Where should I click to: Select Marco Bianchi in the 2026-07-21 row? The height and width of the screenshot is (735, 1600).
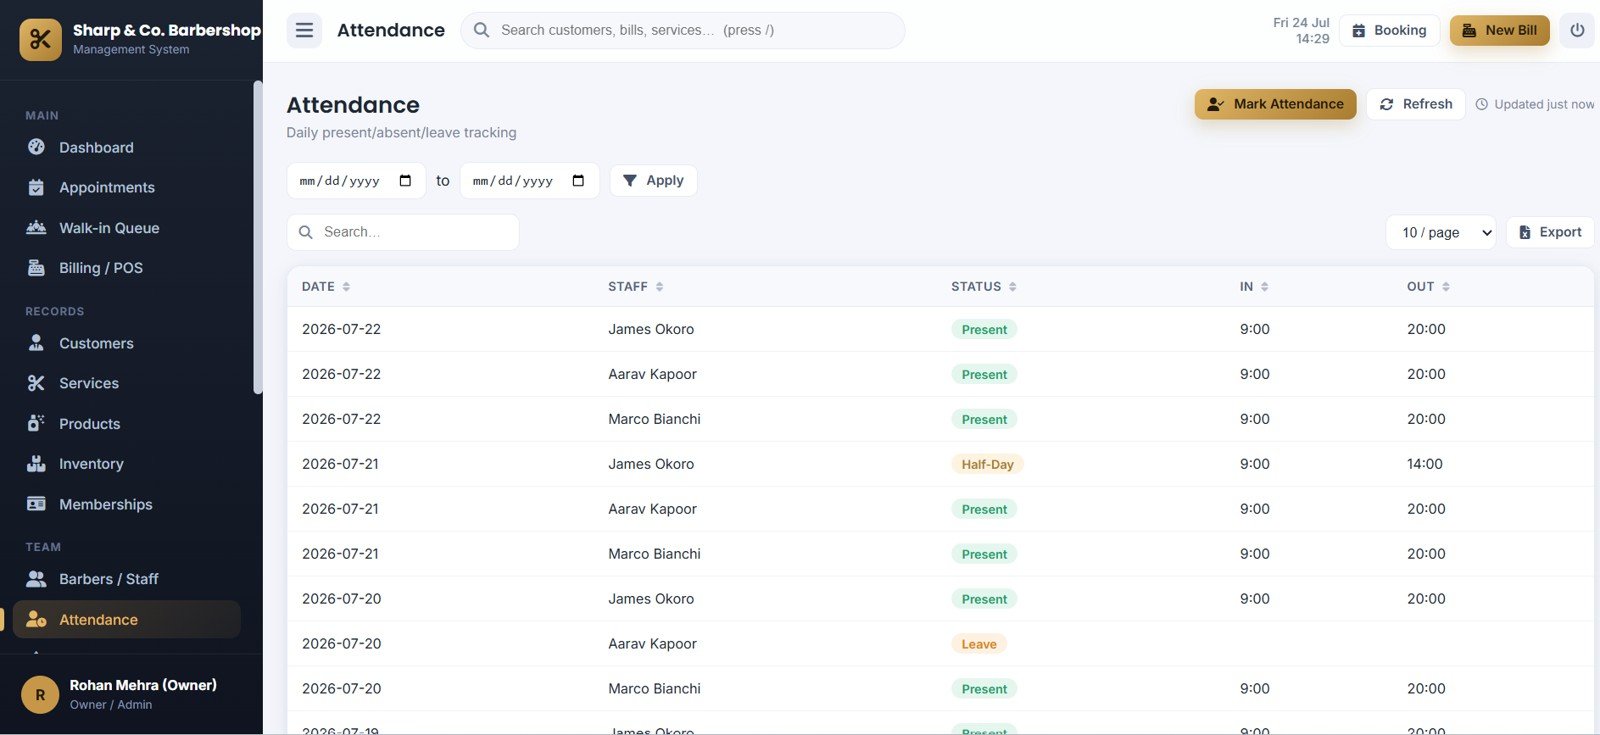[x=654, y=554]
